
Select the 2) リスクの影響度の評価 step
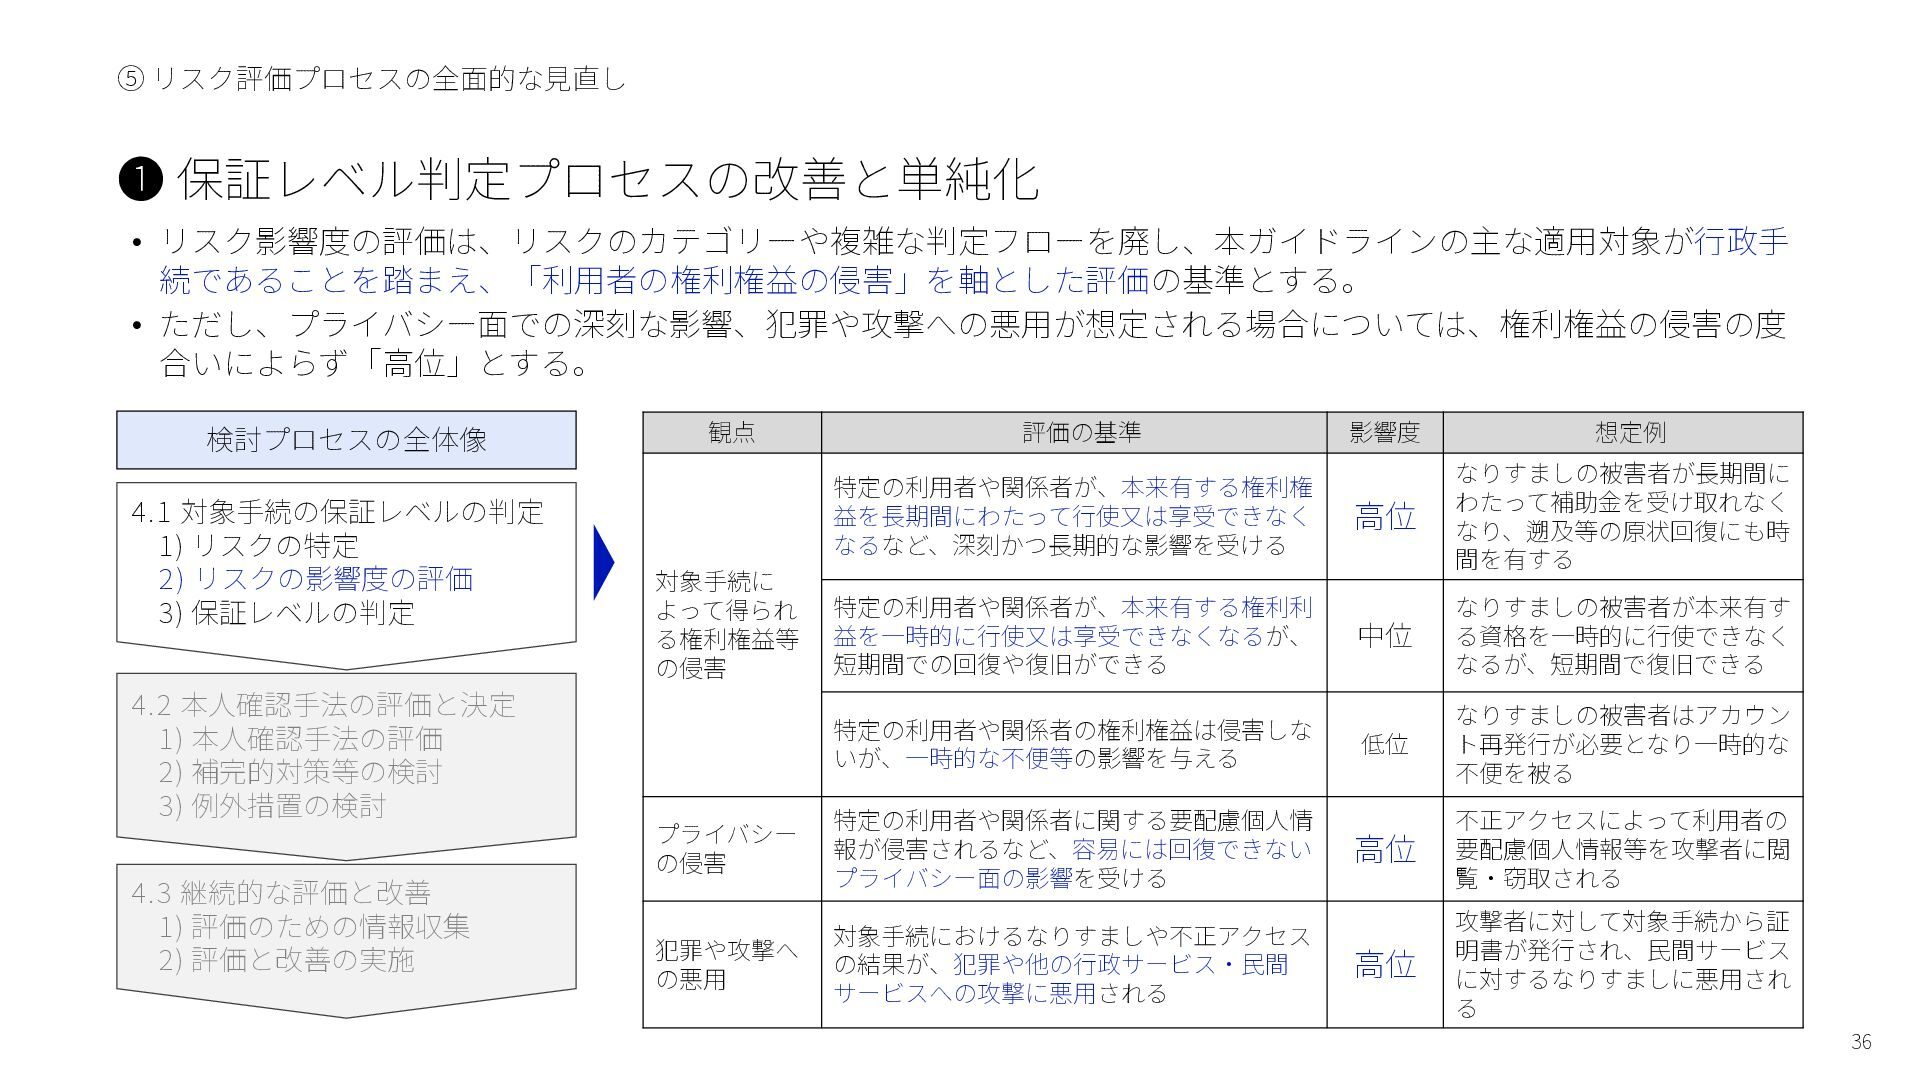[316, 579]
